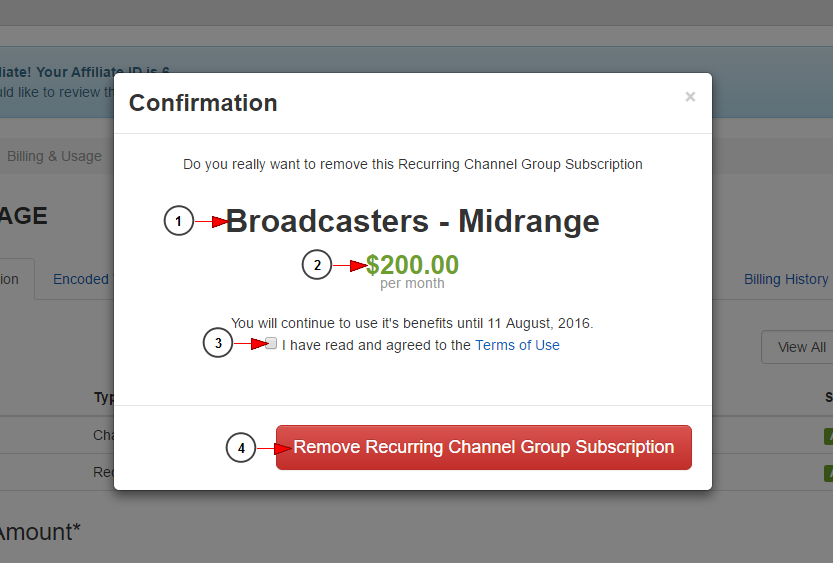Click Remove Recurring Channel Group Subscription button
Image resolution: width=833 pixels, height=563 pixels.
pyautogui.click(x=483, y=447)
